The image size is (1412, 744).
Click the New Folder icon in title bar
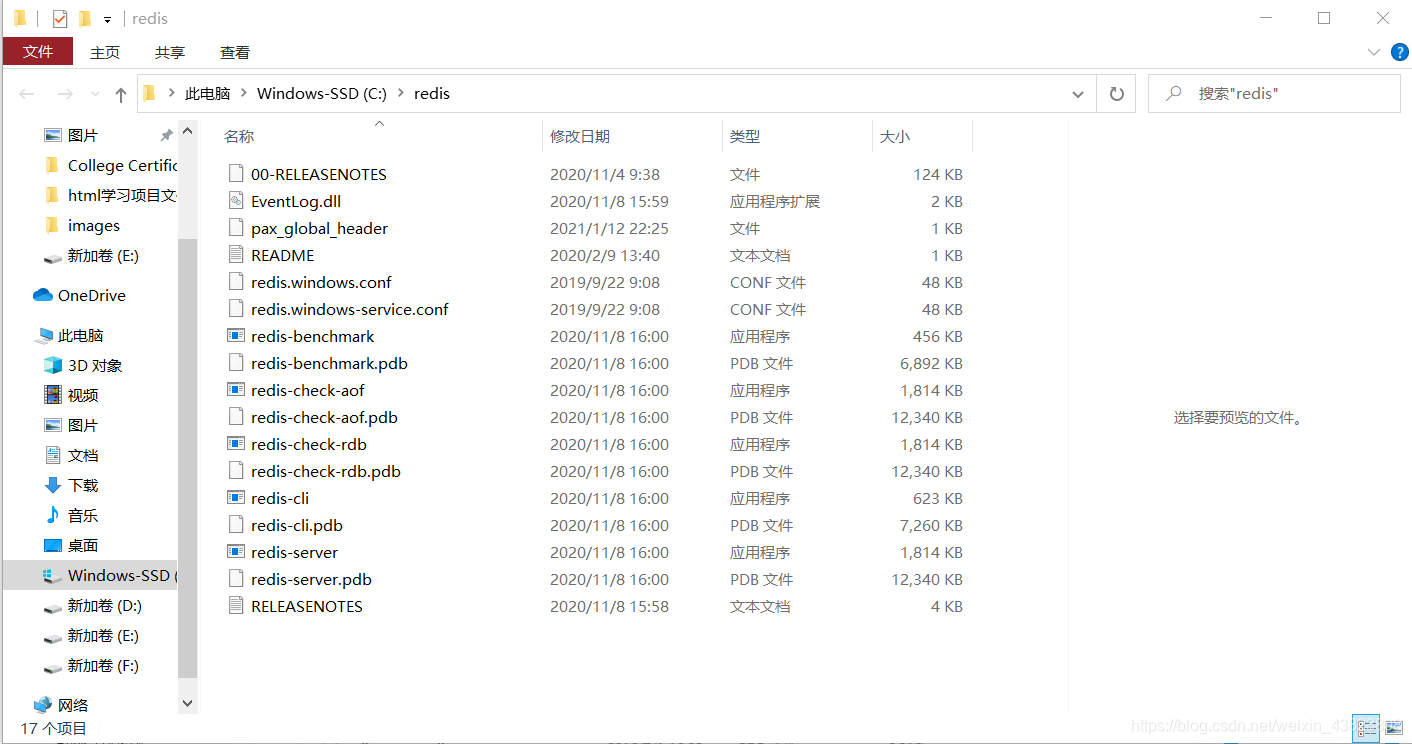(85, 18)
